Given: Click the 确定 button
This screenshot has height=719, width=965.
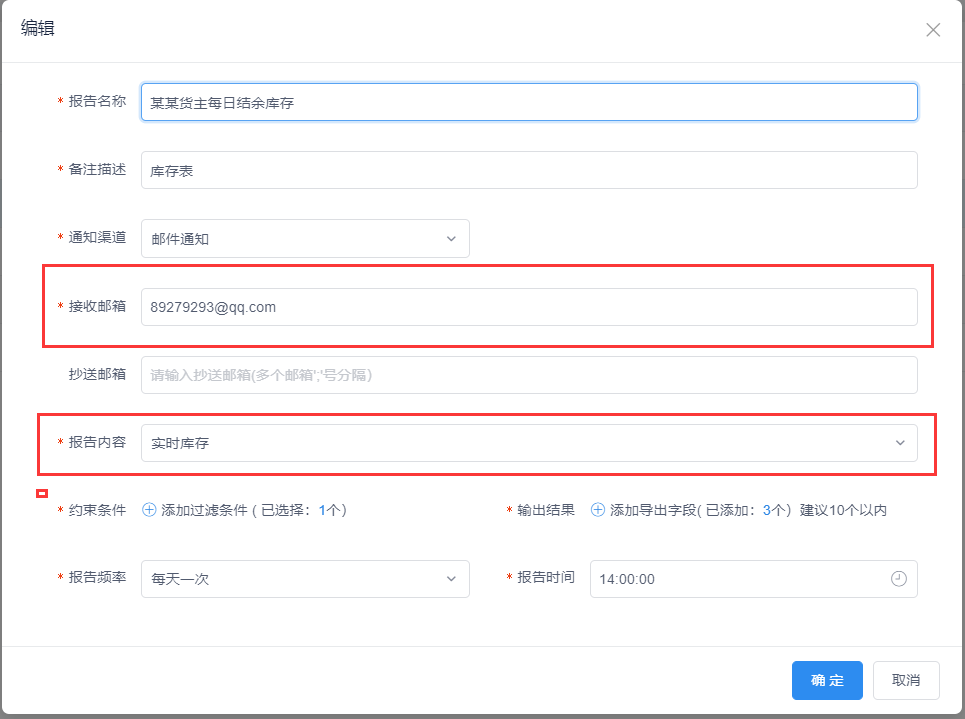Looking at the screenshot, I should pyautogui.click(x=827, y=680).
